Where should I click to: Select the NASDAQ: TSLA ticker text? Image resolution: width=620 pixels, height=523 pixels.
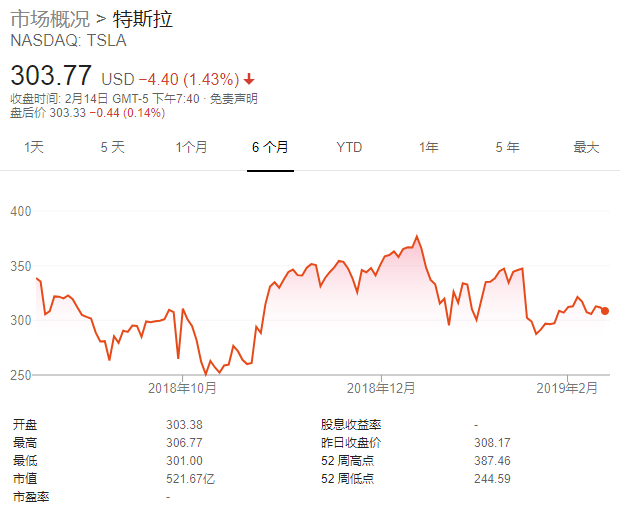click(x=68, y=41)
